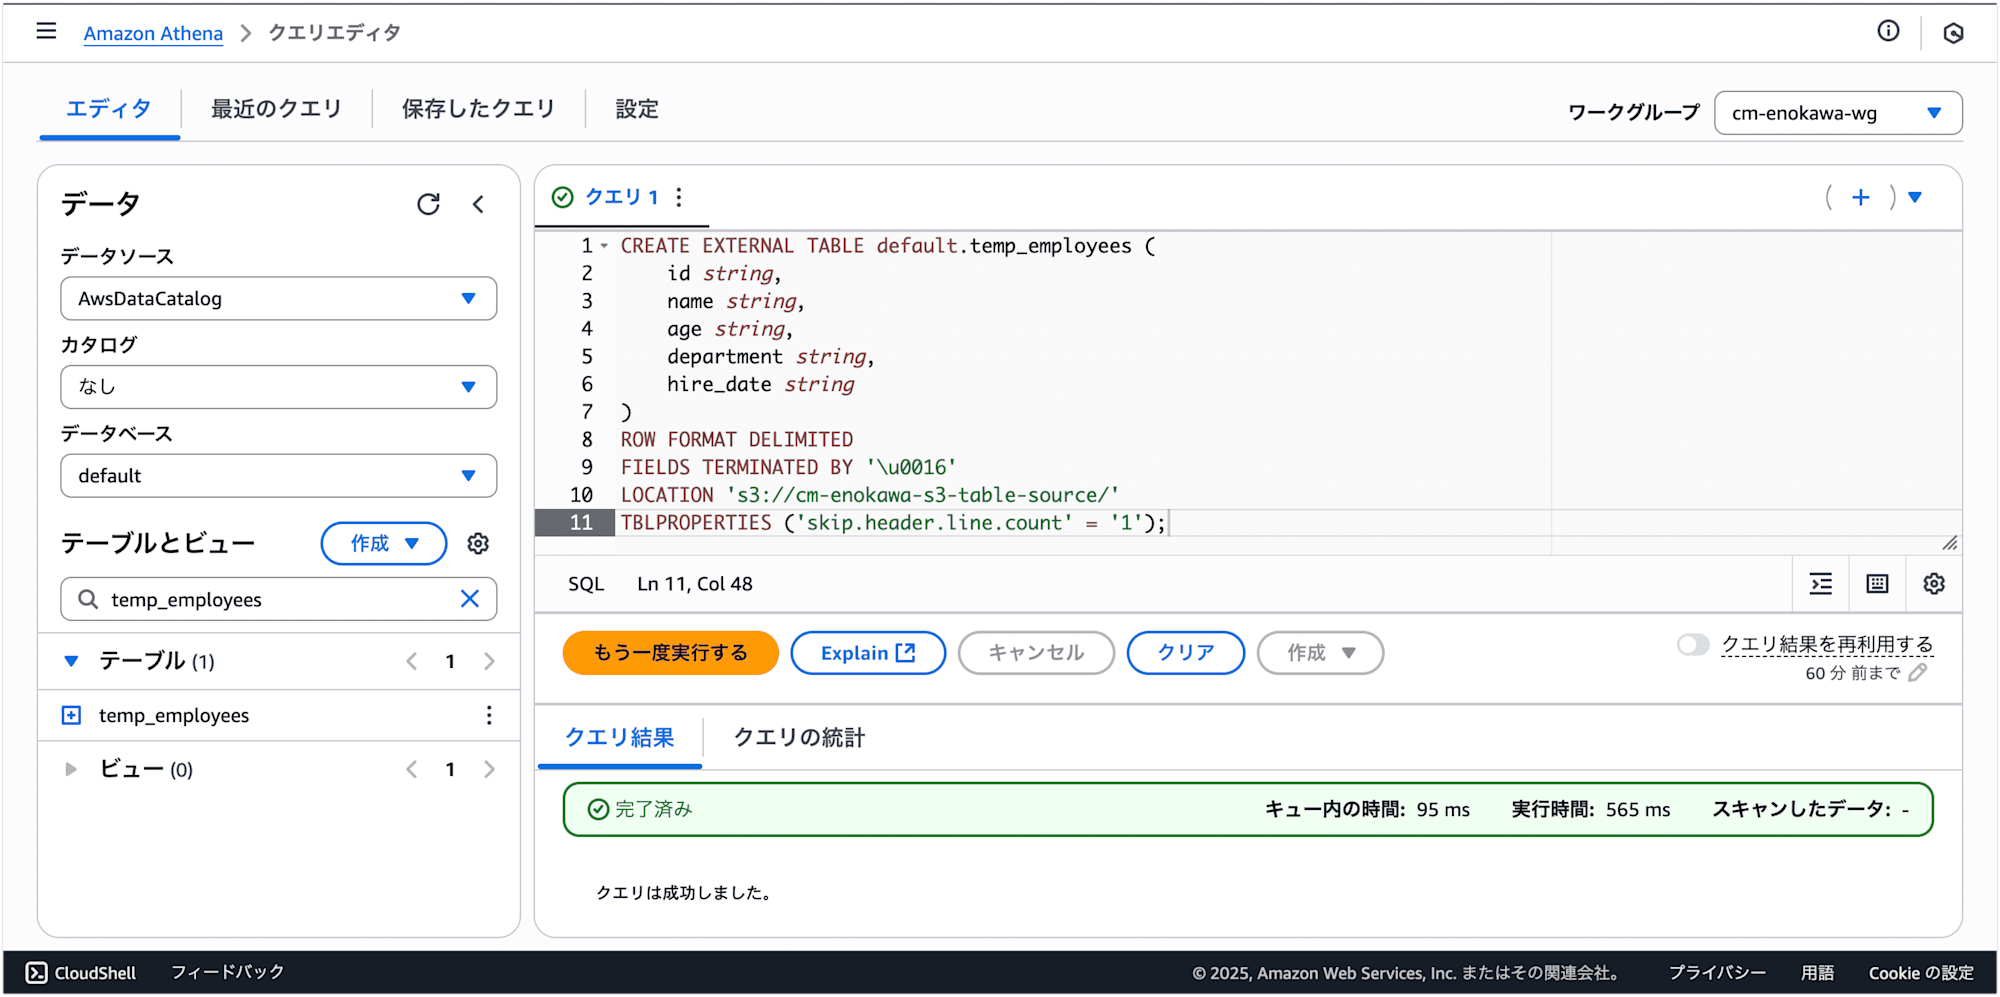Toggle reuse query results switch
Viewport: 2000px width, 997px height.
(1693, 645)
